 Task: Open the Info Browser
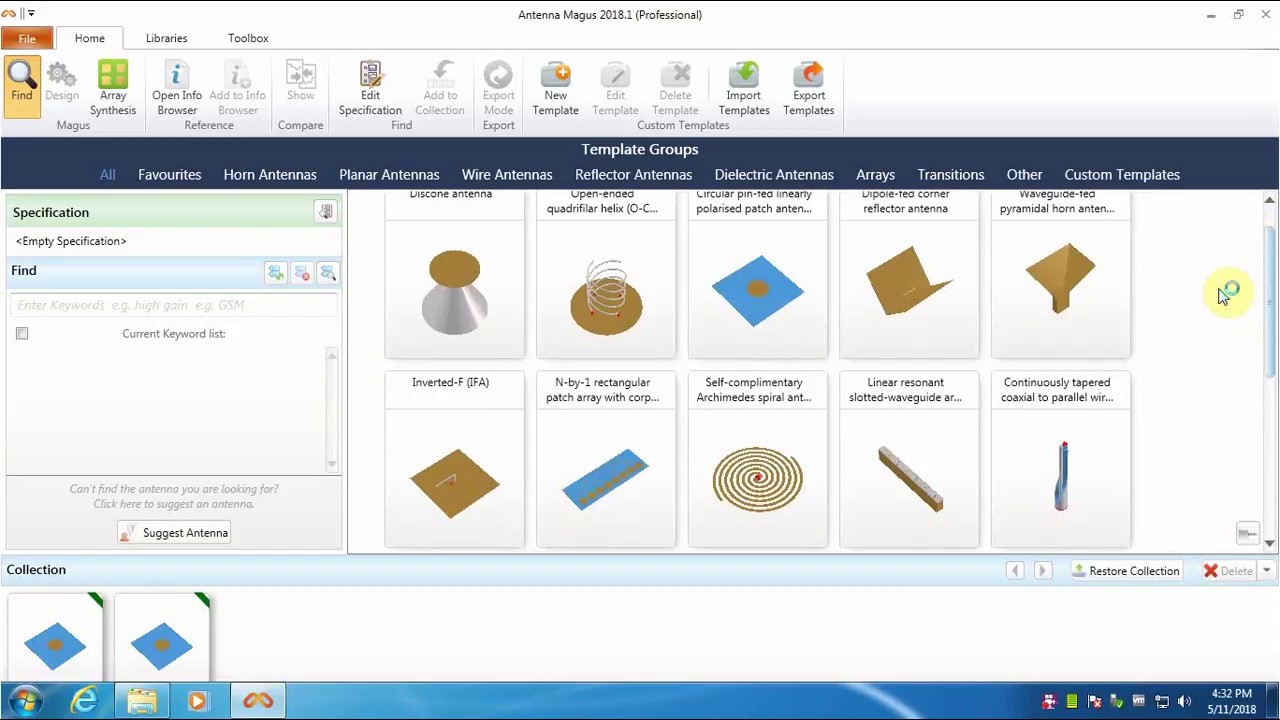point(177,88)
